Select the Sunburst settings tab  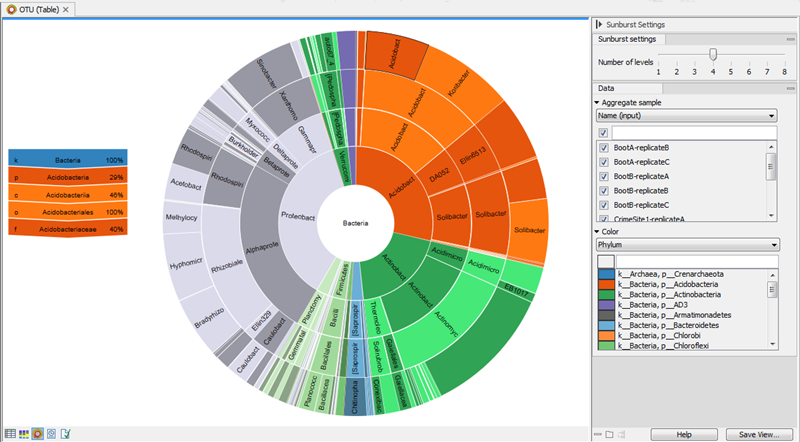click(627, 39)
